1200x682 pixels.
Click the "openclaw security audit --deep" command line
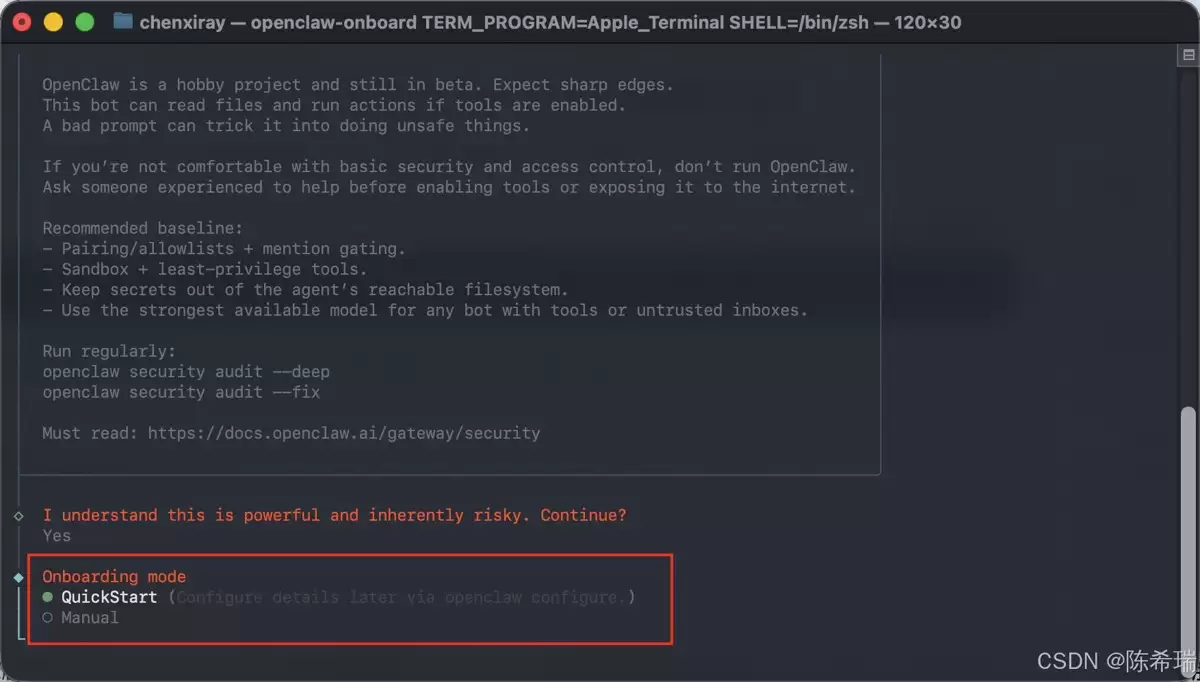pyautogui.click(x=186, y=372)
